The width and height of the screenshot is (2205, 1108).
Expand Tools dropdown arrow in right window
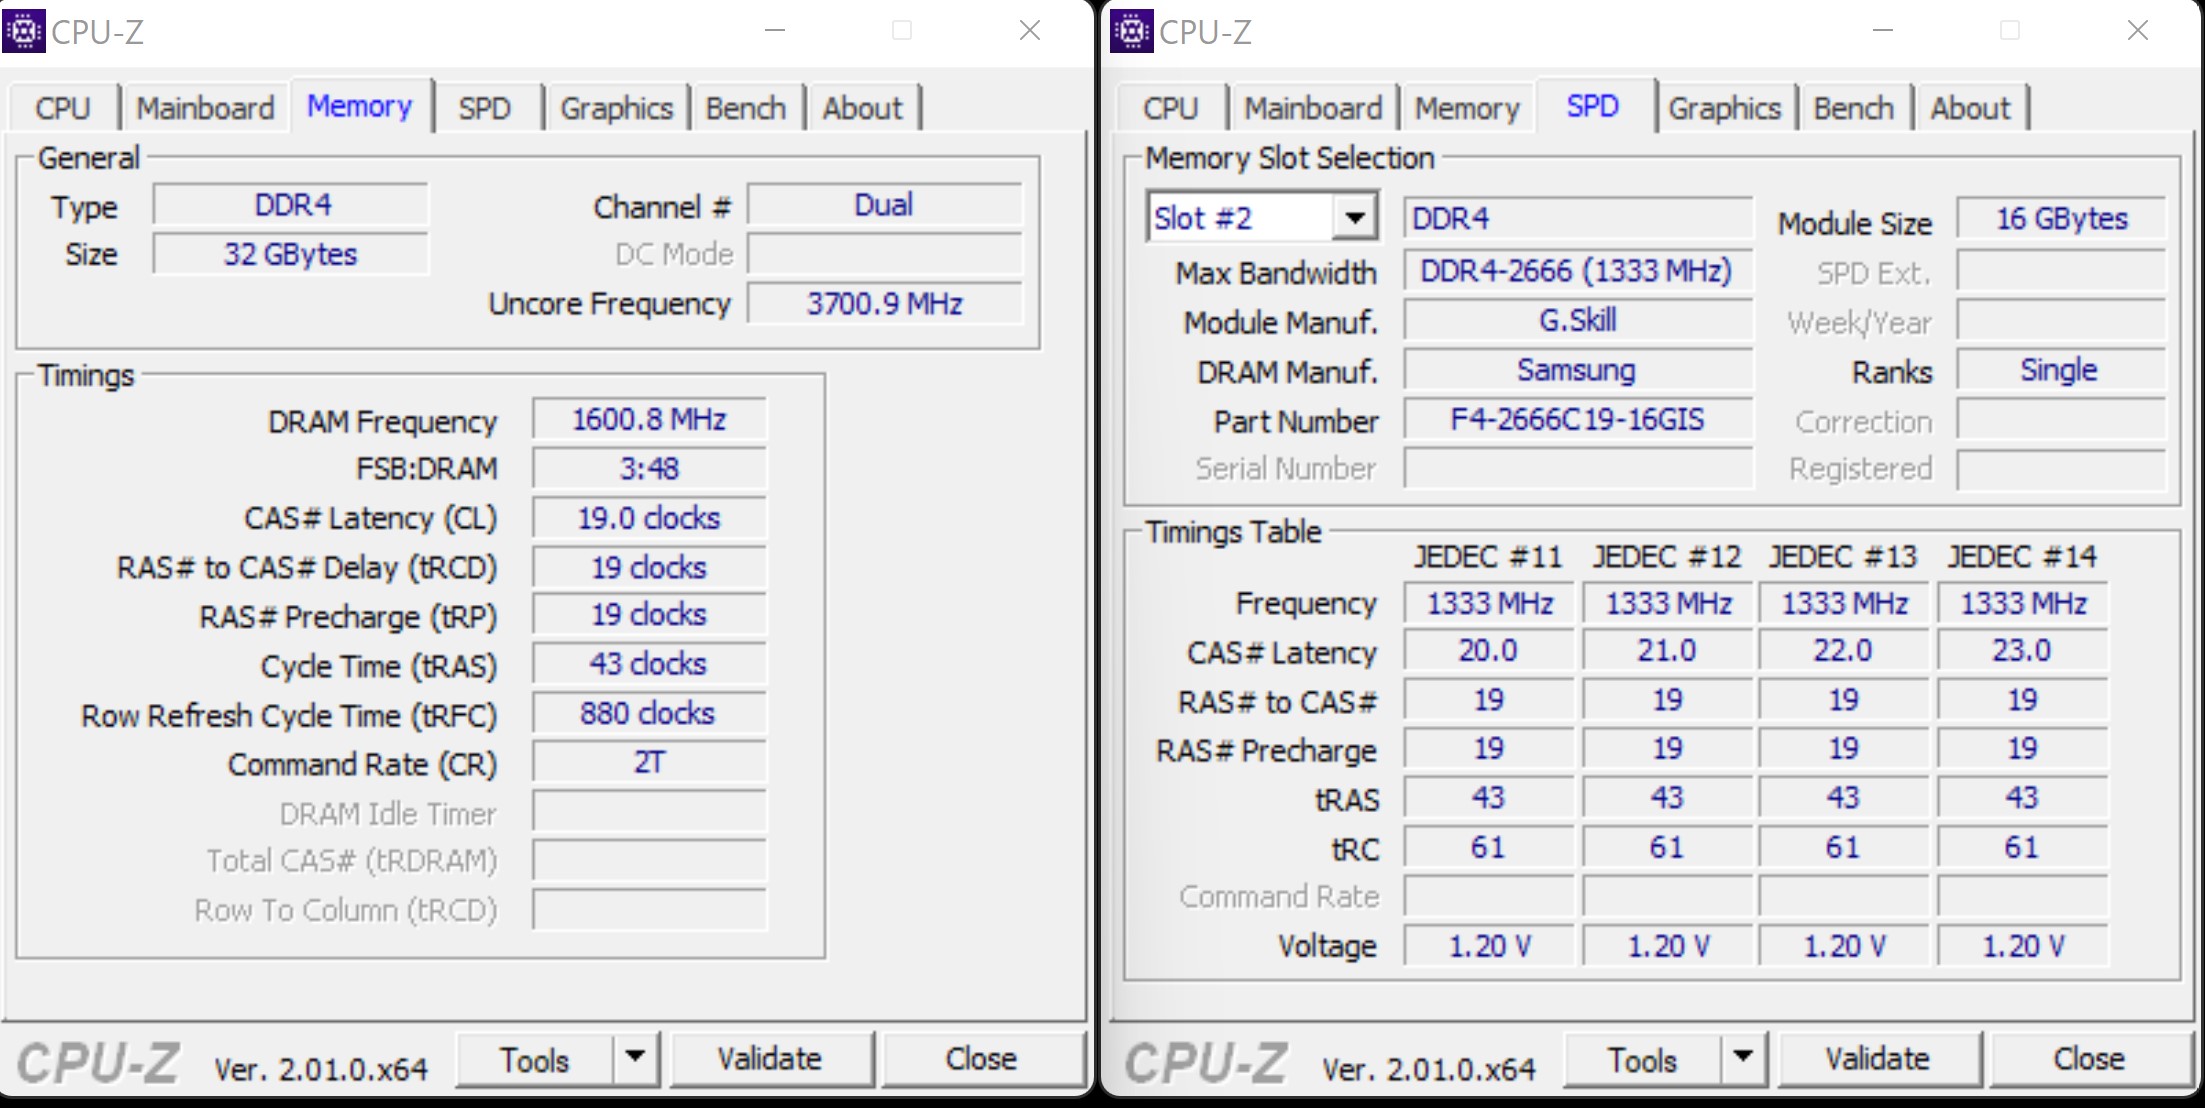point(1742,1057)
